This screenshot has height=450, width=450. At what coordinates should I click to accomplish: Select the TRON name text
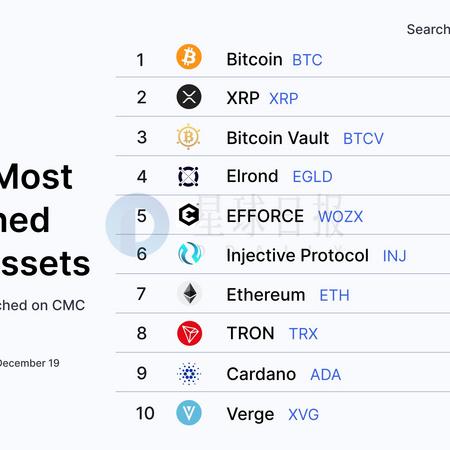point(251,333)
